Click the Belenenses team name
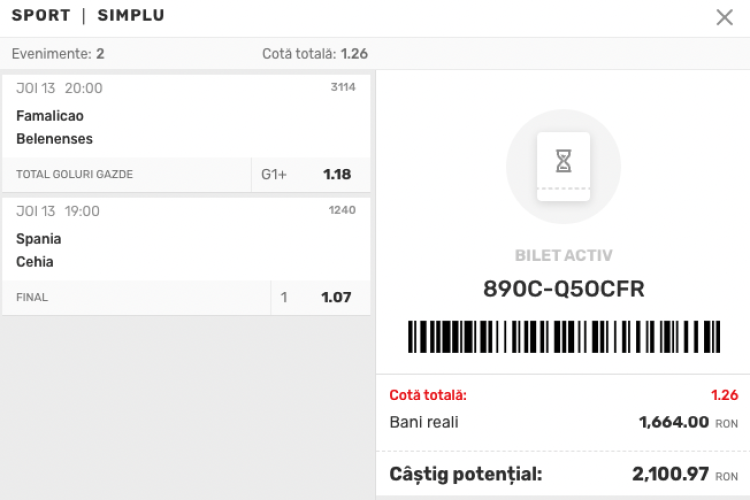750x500 pixels. click(x=55, y=139)
